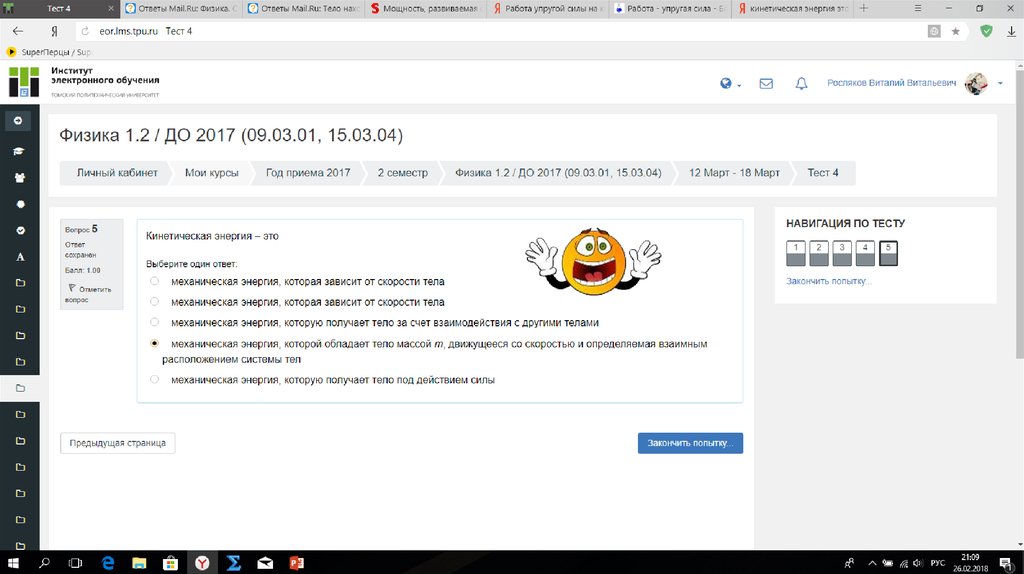1024x574 pixels.
Task: Switch to tab 'Работа упругой силы на'
Action: click(547, 8)
